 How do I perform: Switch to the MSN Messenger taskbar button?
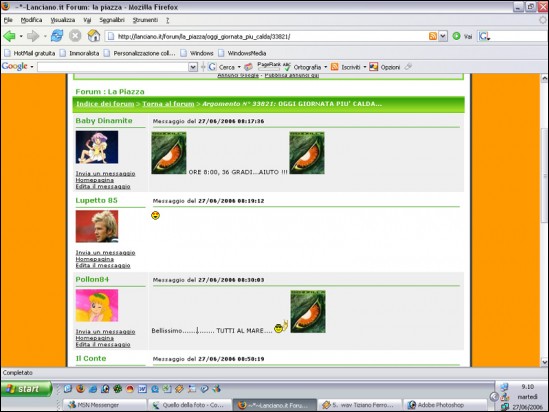[x=105, y=405]
